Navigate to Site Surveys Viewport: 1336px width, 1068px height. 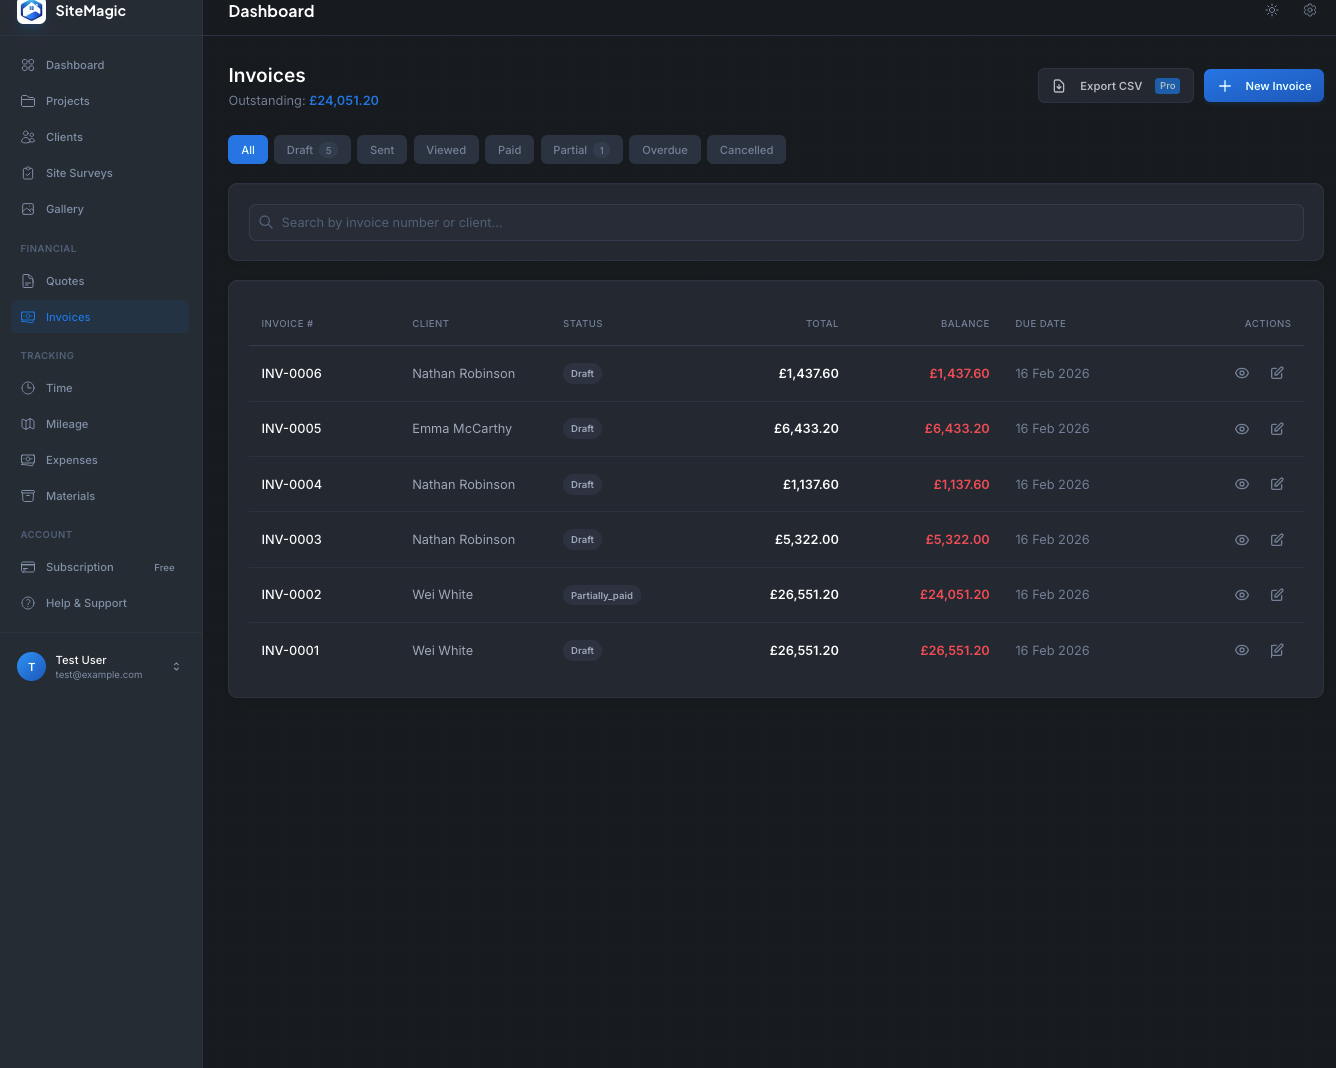(x=79, y=173)
